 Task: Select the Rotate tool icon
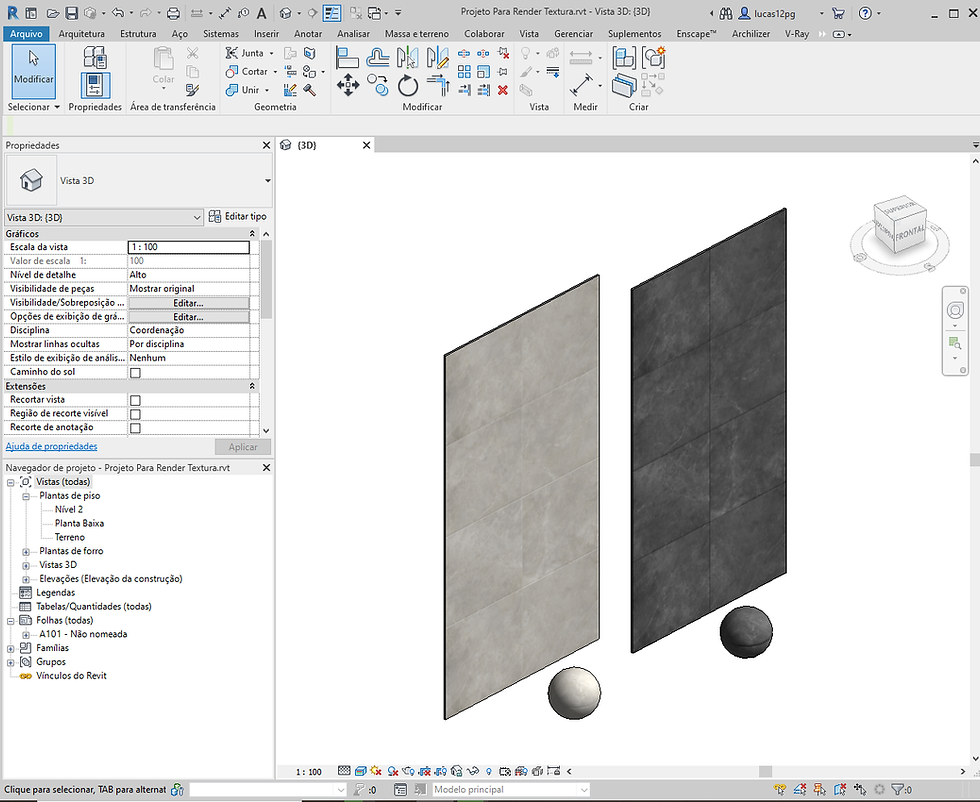pyautogui.click(x=408, y=85)
